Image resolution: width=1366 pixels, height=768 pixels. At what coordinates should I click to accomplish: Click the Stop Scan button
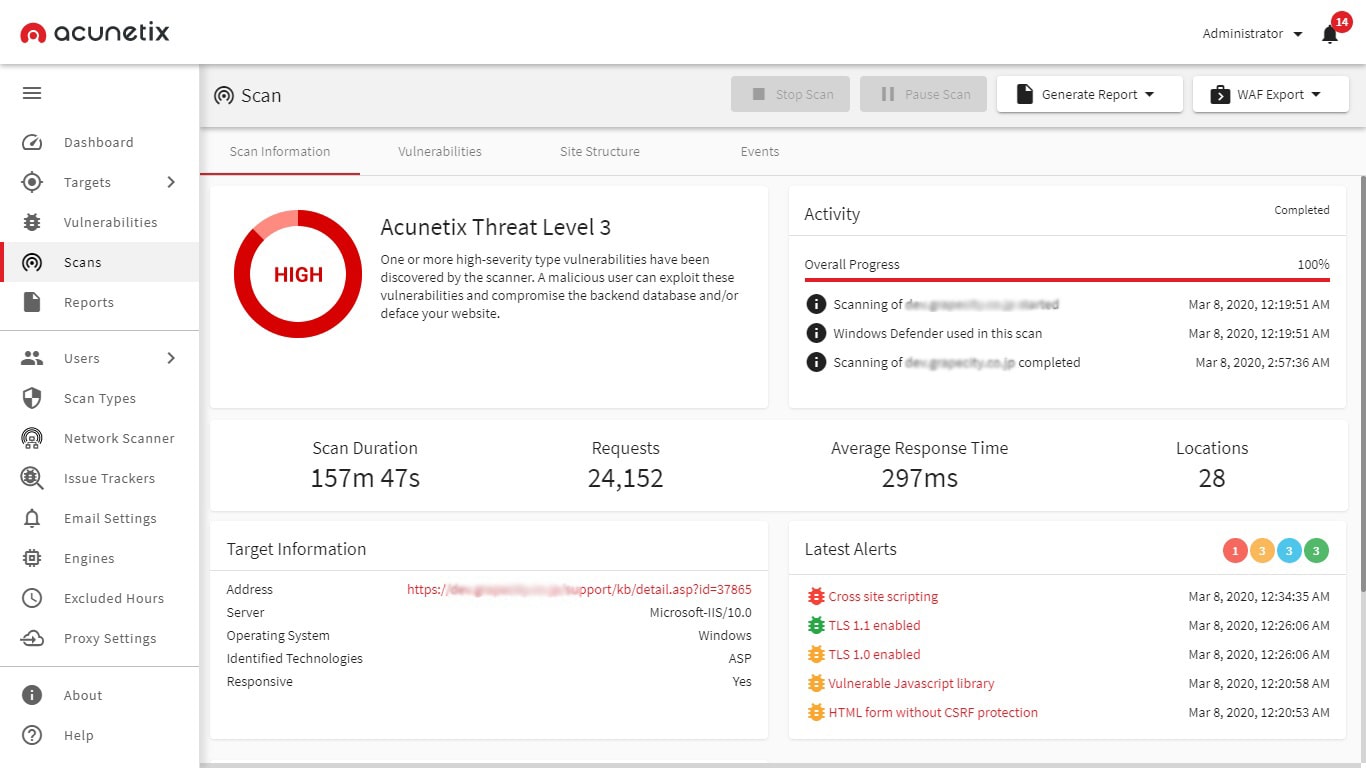790,94
